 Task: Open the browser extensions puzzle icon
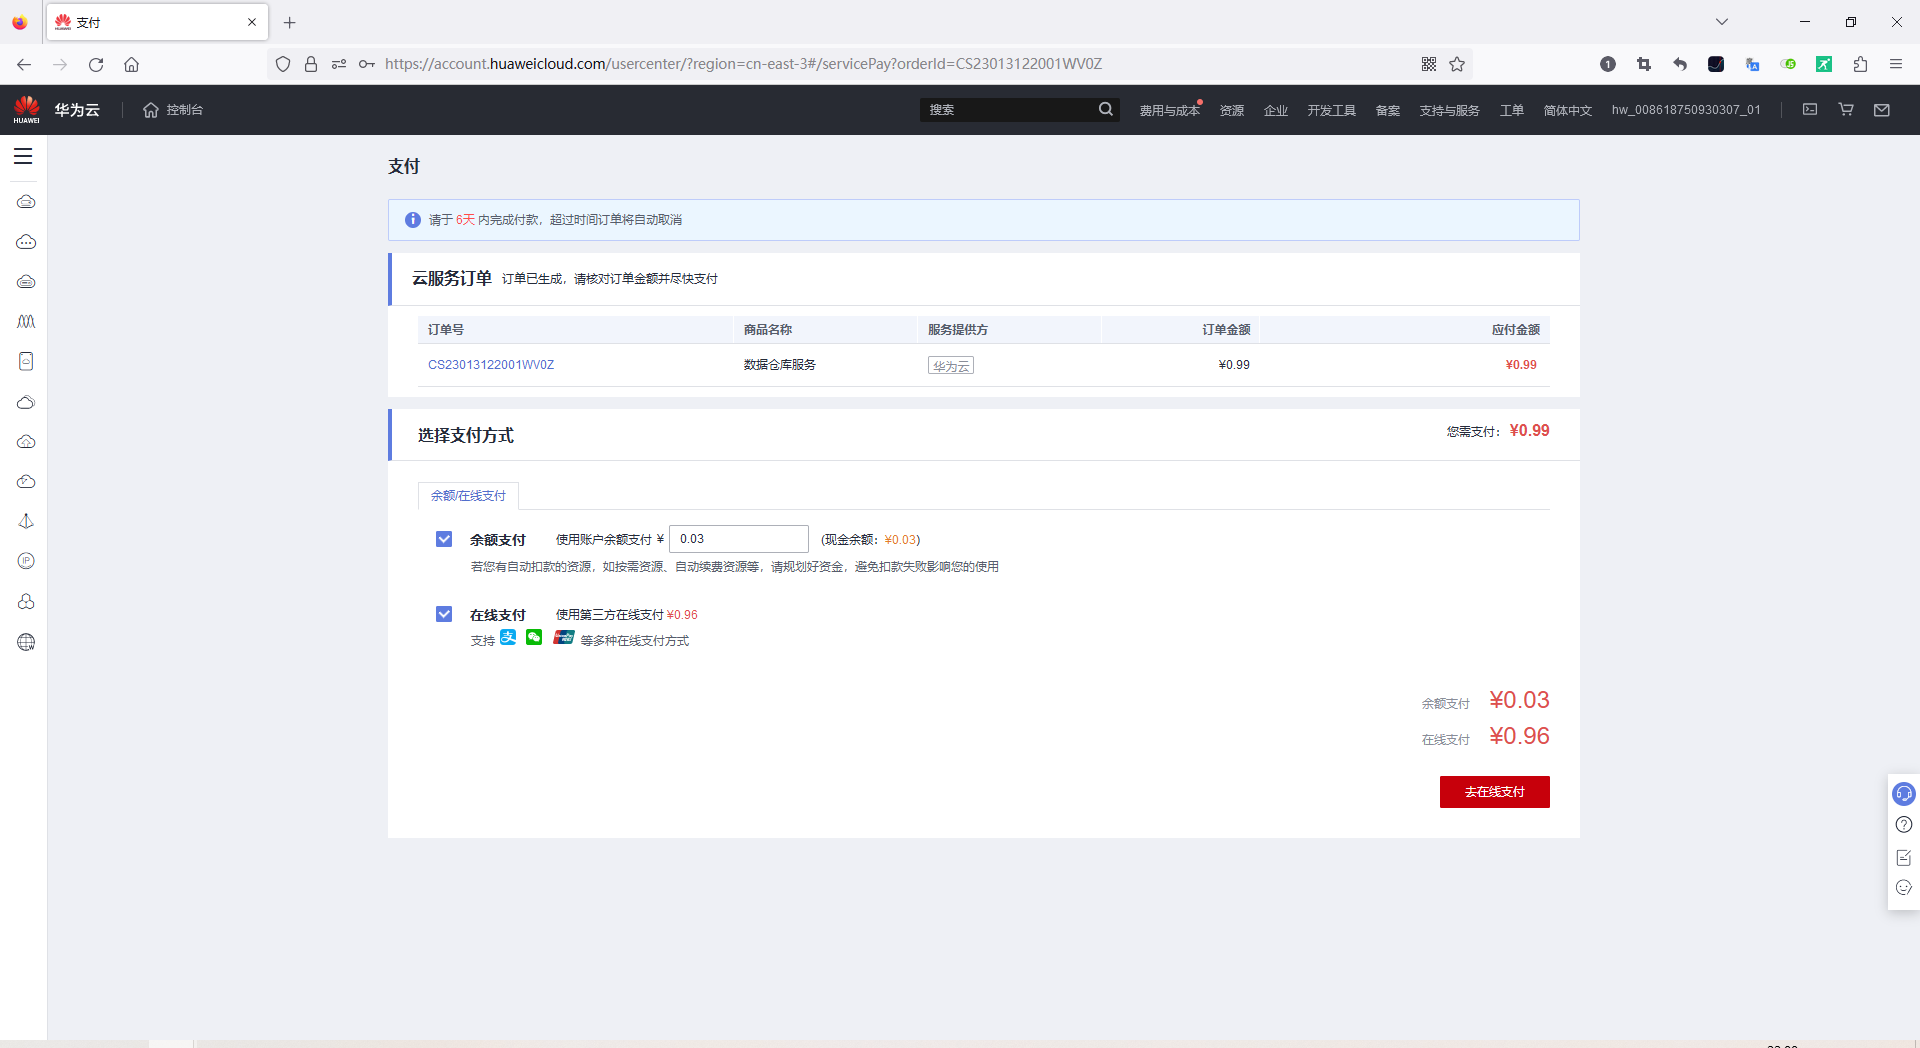pos(1860,64)
